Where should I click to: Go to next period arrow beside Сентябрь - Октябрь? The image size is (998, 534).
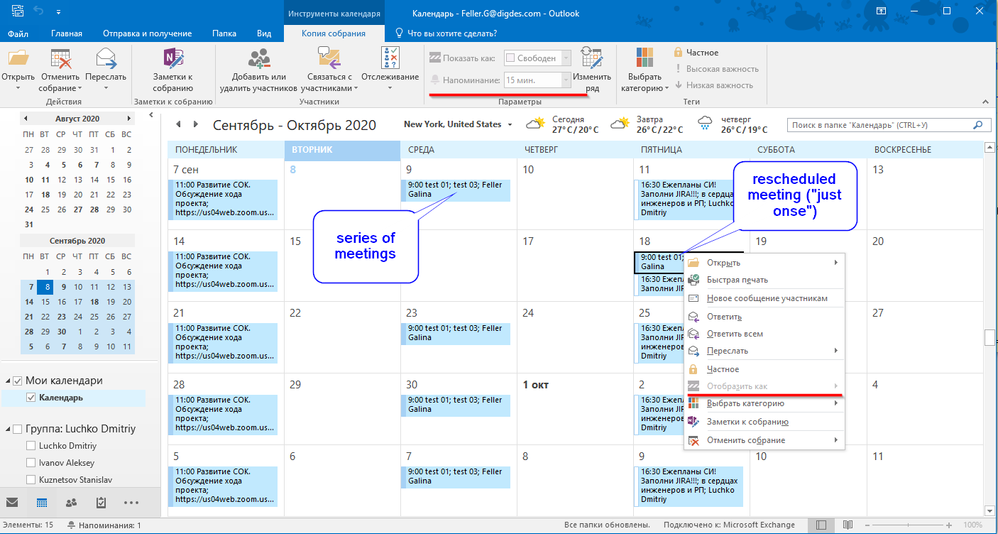pos(196,124)
